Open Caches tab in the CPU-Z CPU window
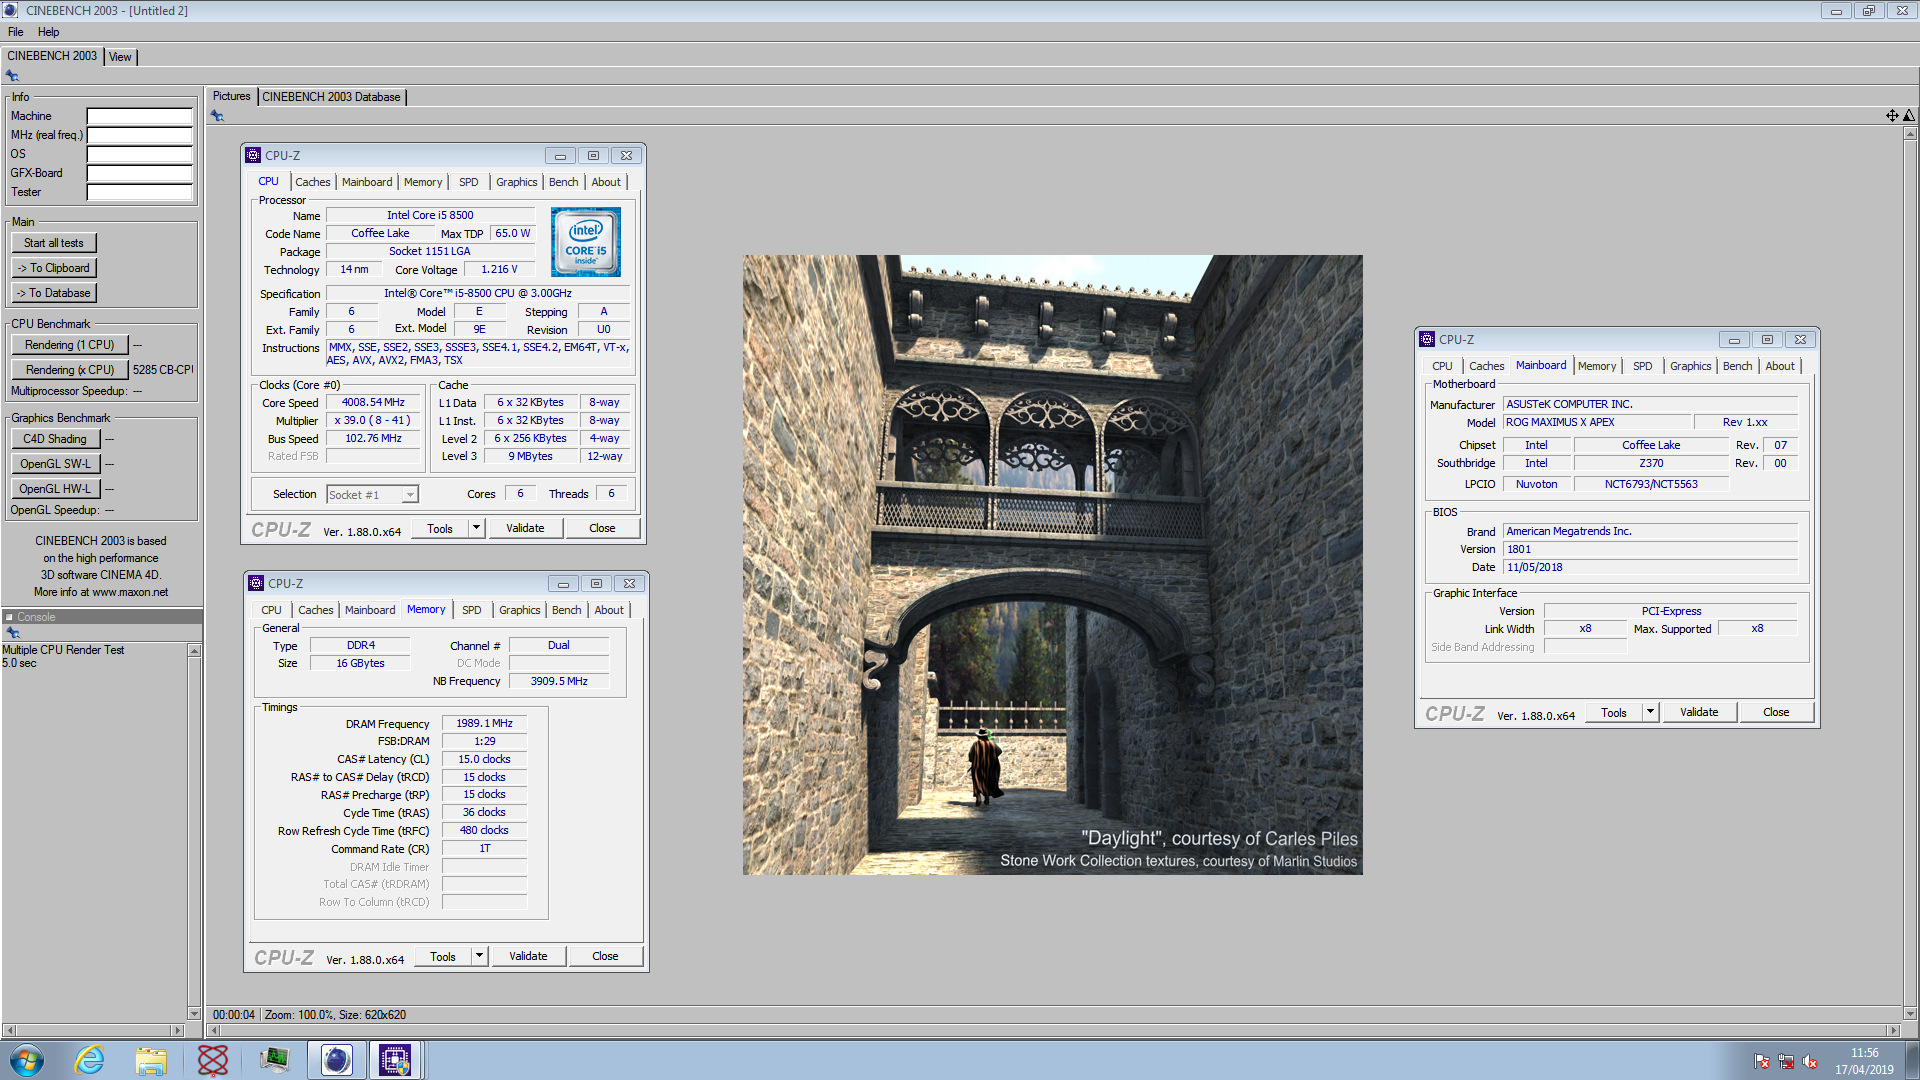 (x=312, y=182)
